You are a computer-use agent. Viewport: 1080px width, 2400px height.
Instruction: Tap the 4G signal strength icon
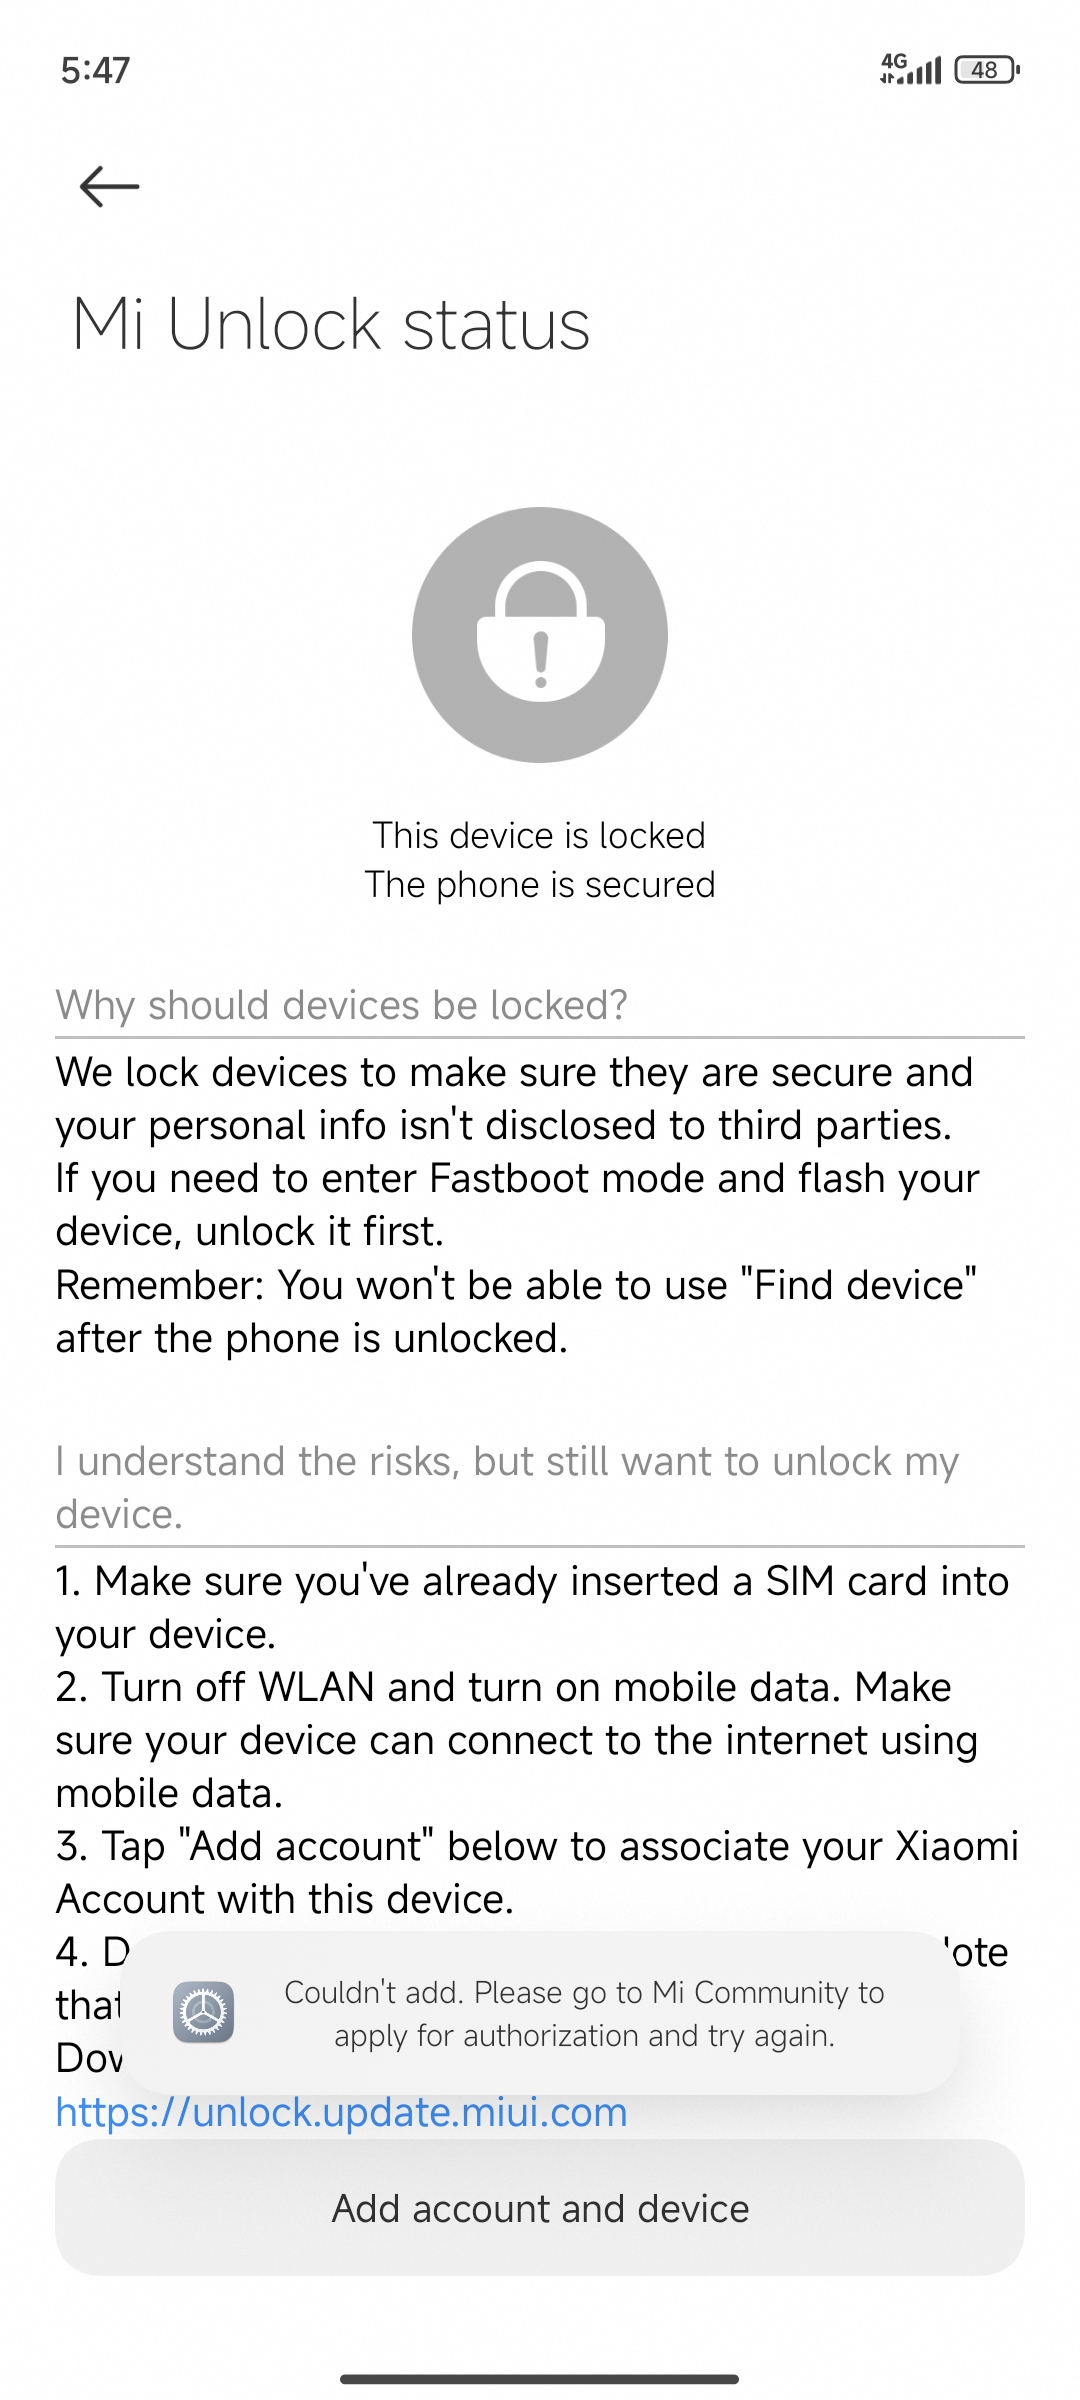tap(910, 69)
